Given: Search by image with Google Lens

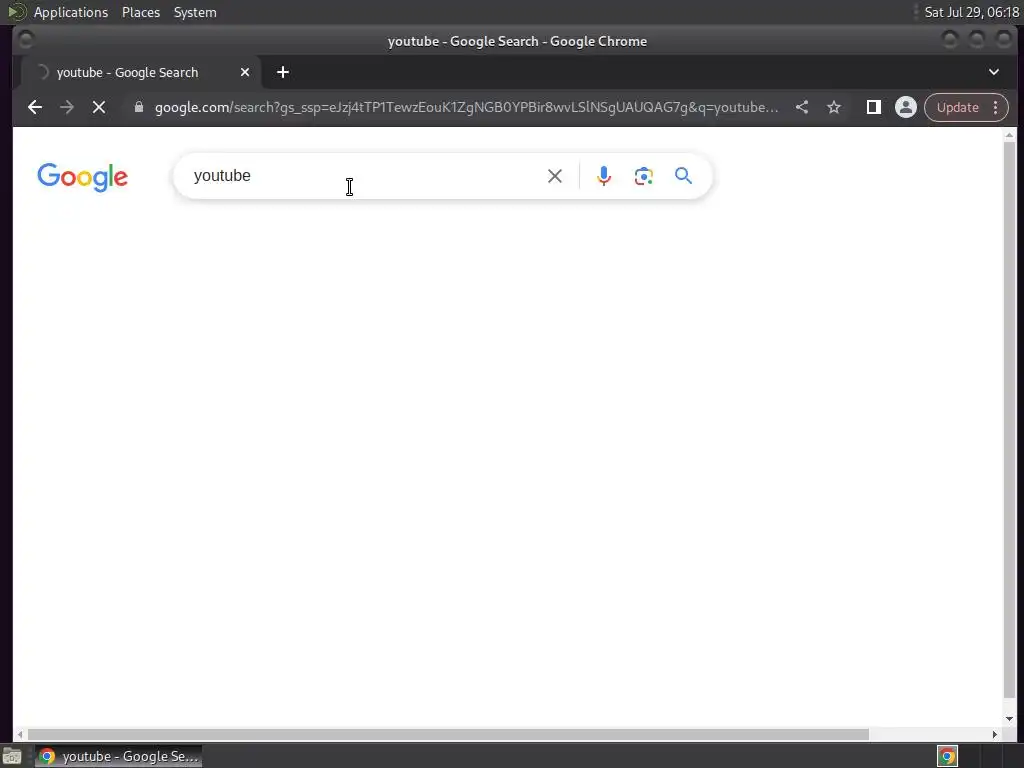Looking at the screenshot, I should (643, 176).
